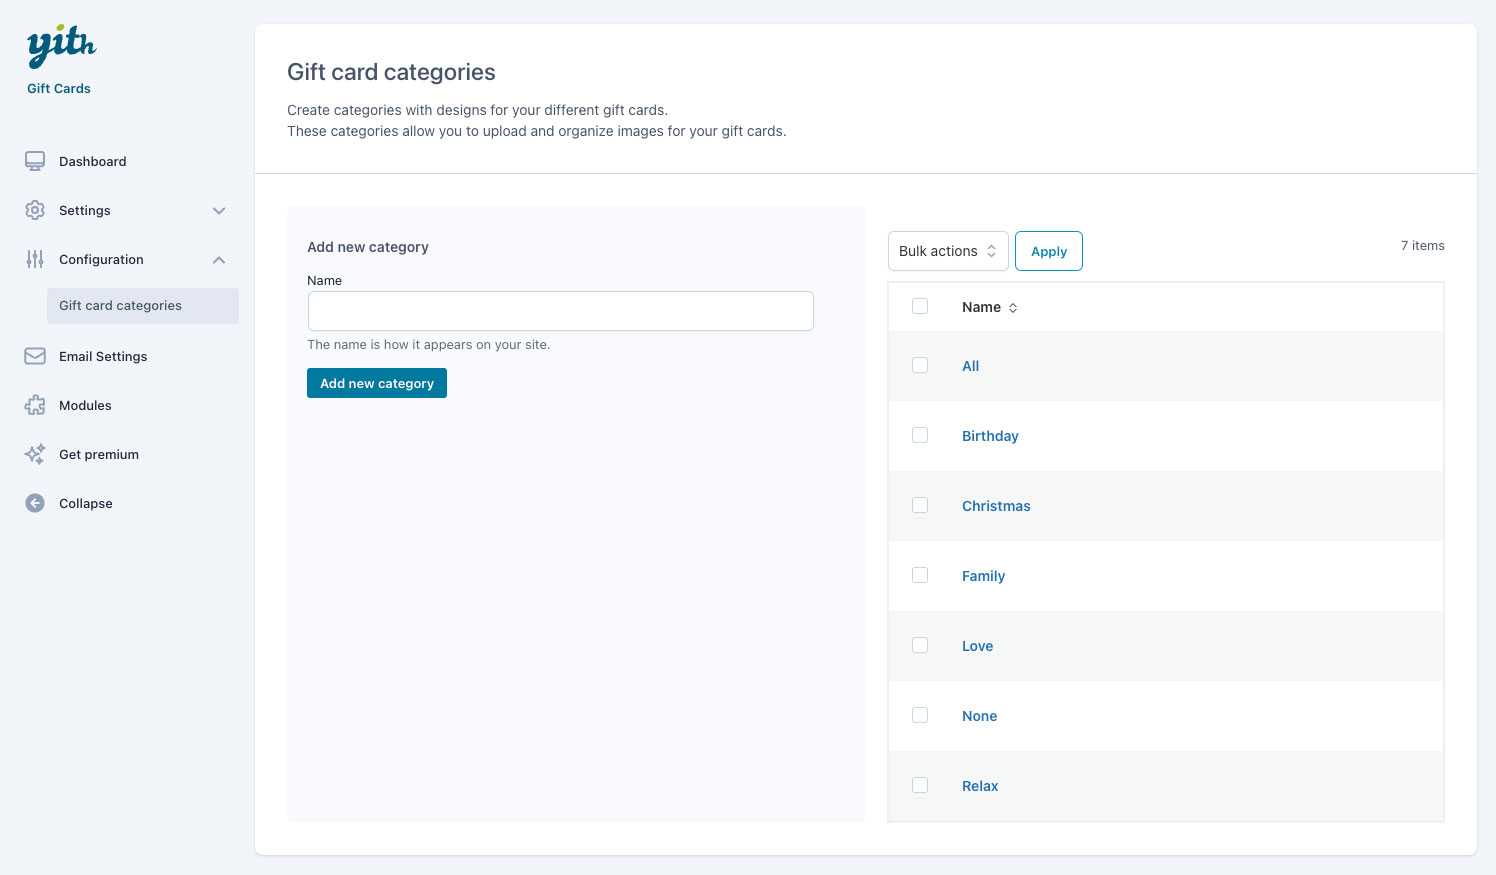
Task: Collapse the sidebar via Collapse item
Action: tap(86, 503)
